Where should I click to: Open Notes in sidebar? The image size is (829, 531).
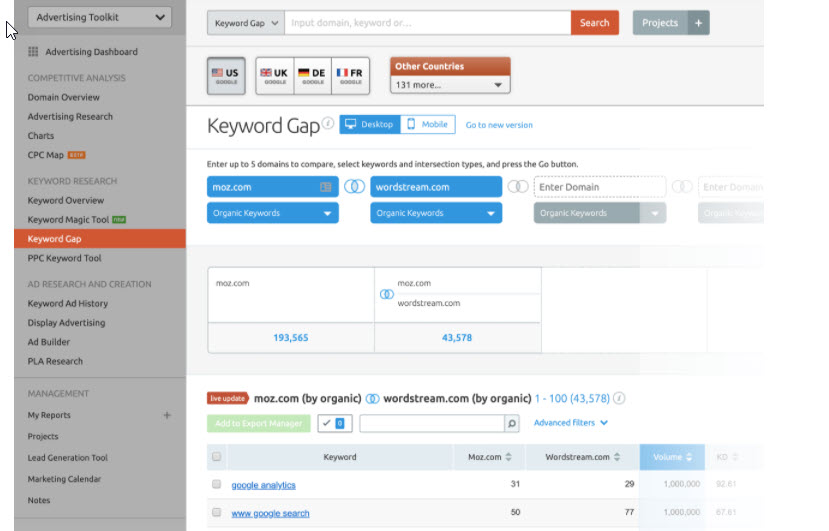(39, 500)
